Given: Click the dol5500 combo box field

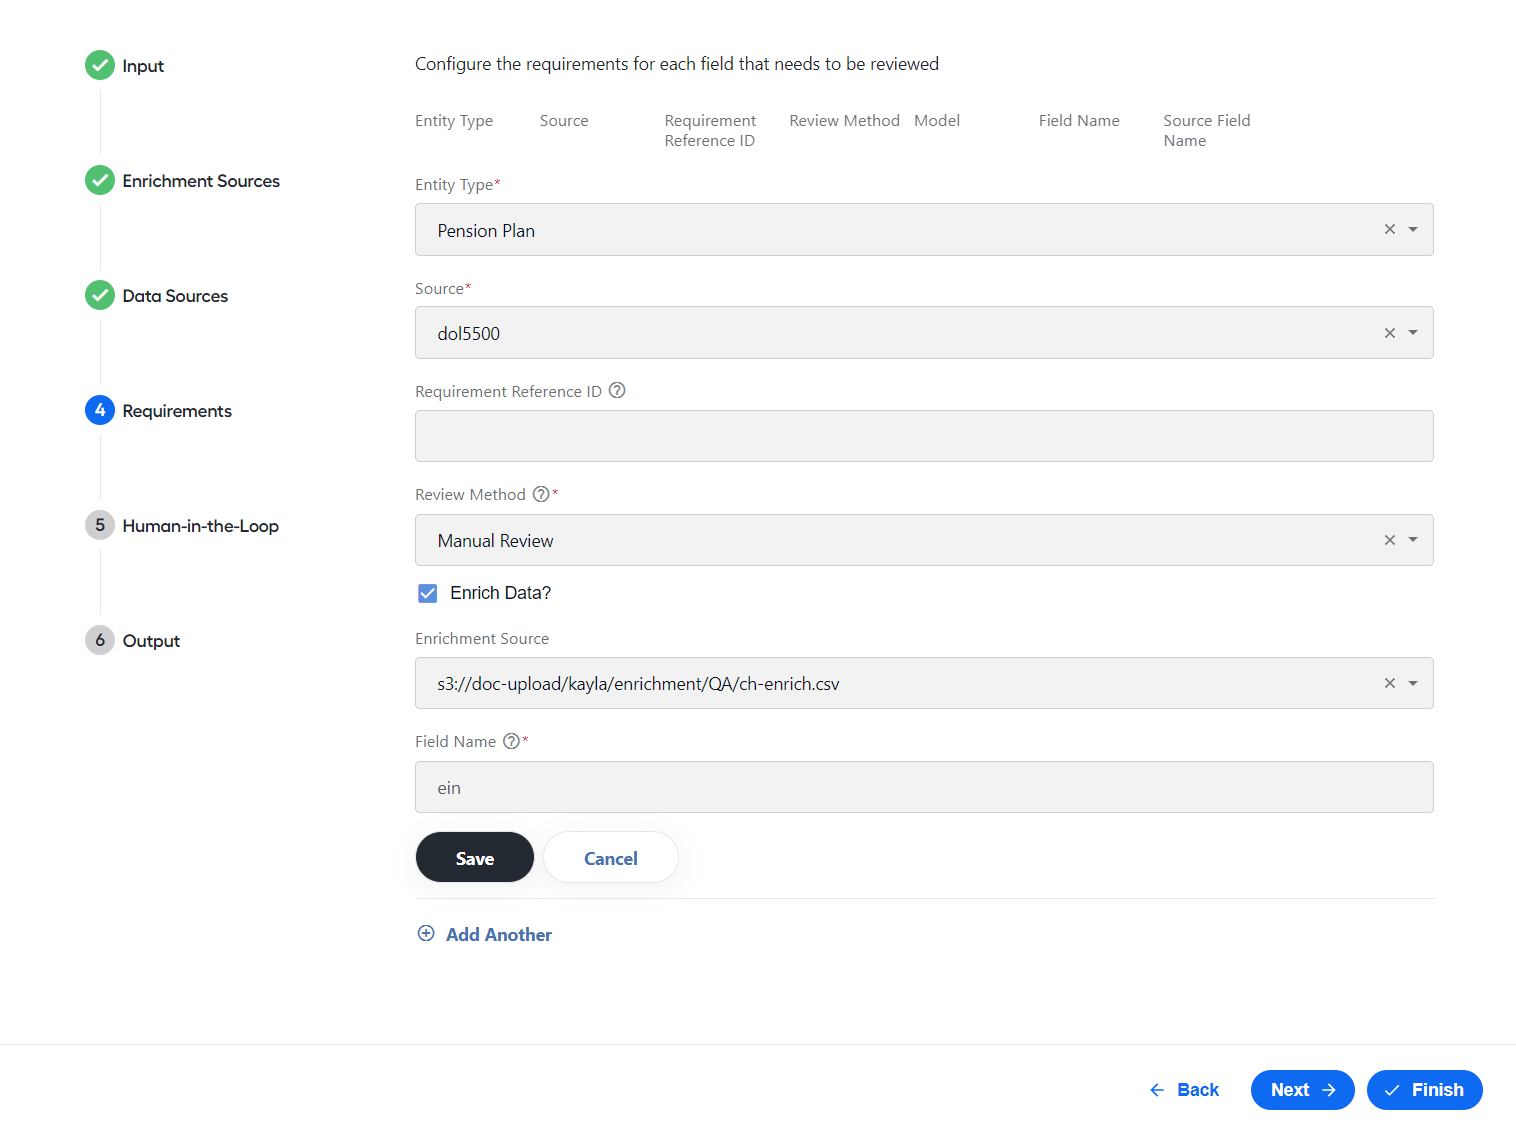Looking at the screenshot, I should click(x=924, y=333).
